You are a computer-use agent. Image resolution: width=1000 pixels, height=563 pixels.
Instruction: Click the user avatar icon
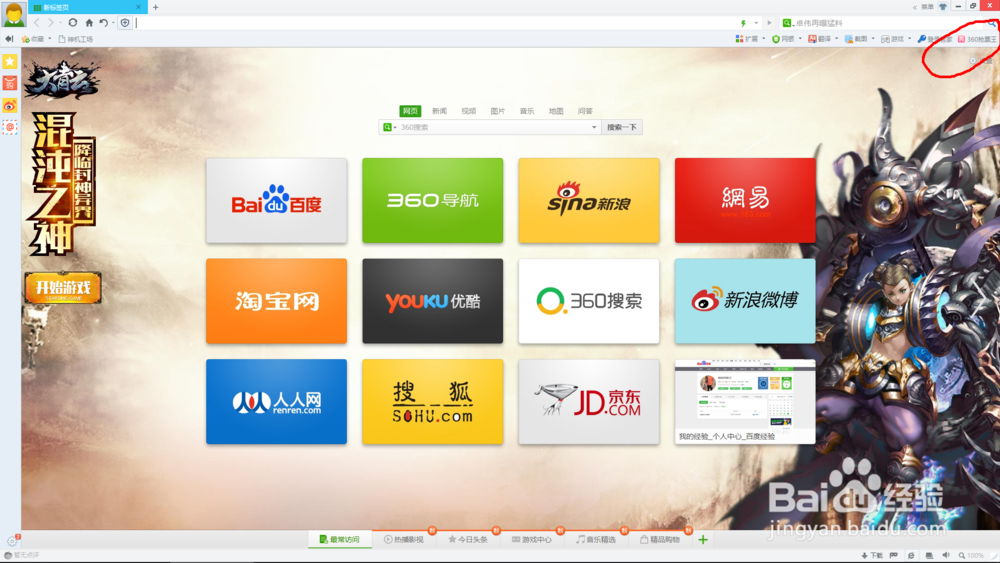13,13
